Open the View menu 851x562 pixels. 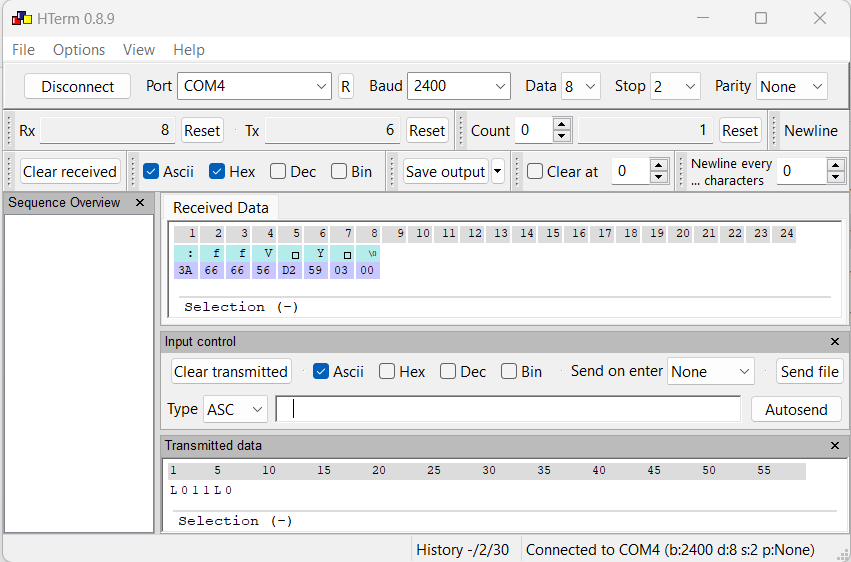tap(139, 50)
